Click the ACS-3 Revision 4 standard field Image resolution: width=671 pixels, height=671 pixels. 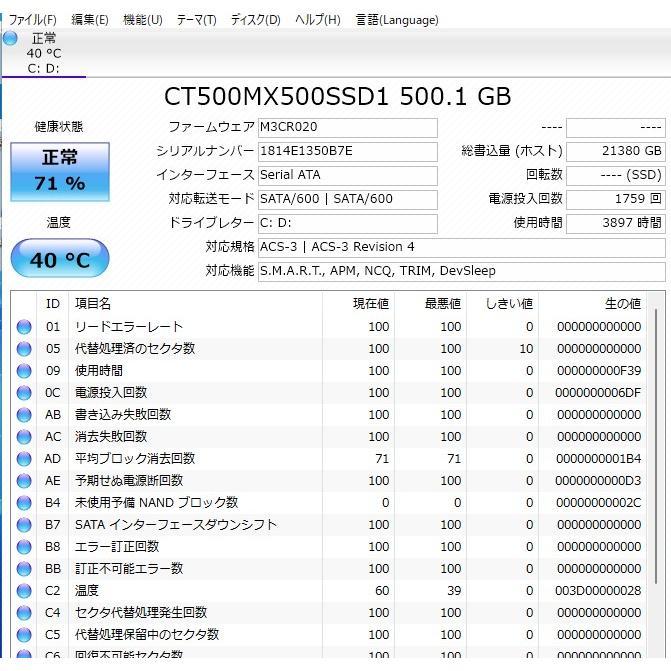tap(462, 247)
